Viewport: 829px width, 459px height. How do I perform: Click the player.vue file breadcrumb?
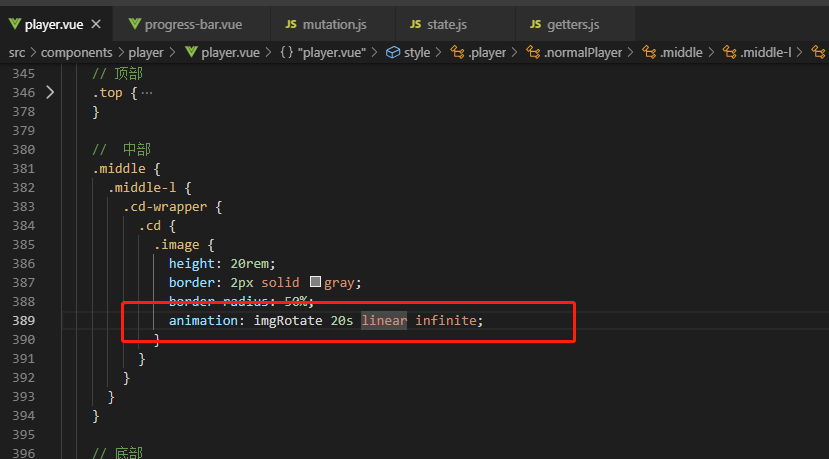pyautogui.click(x=230, y=52)
